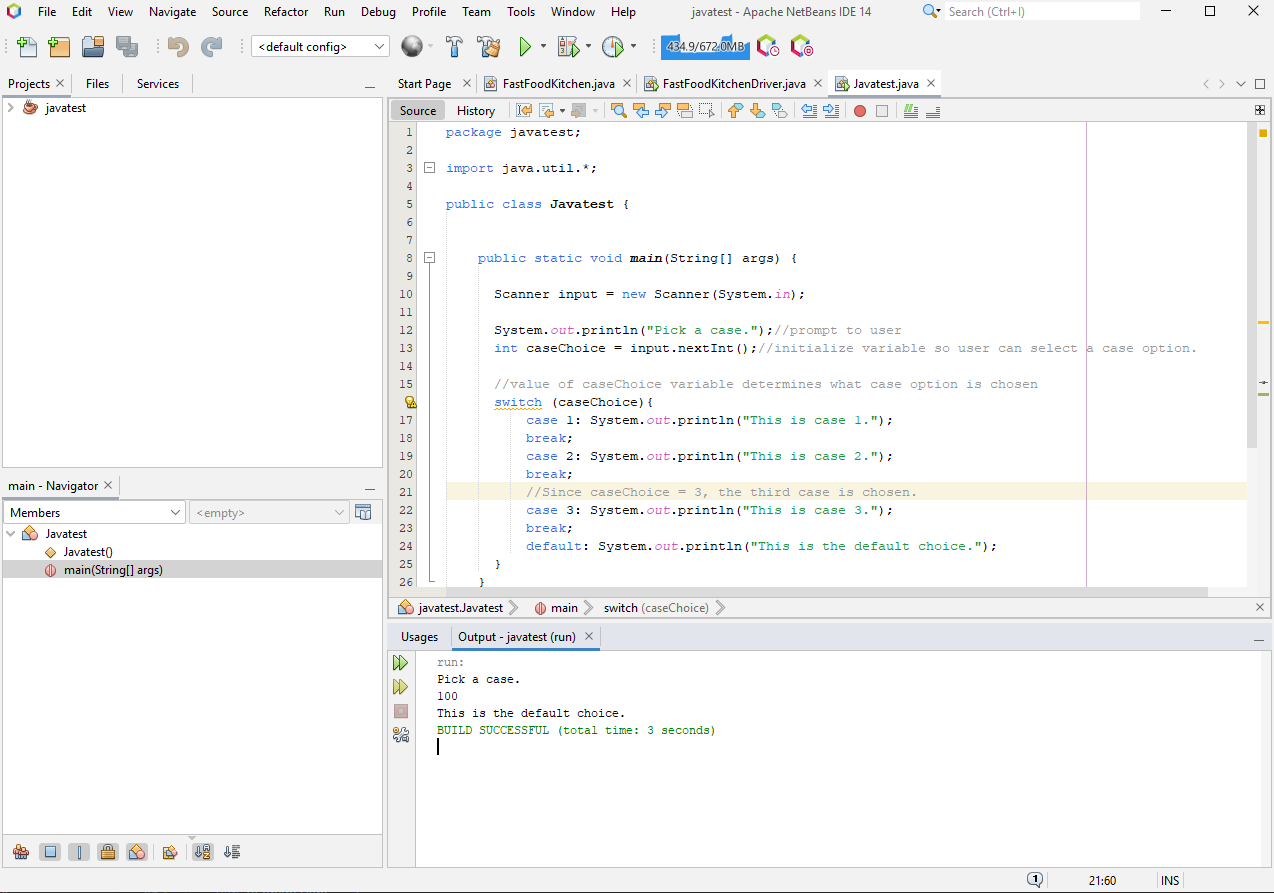Screen dimensions: 1274x893
Task: Click the New Project toolbar icon
Action: click(60, 46)
